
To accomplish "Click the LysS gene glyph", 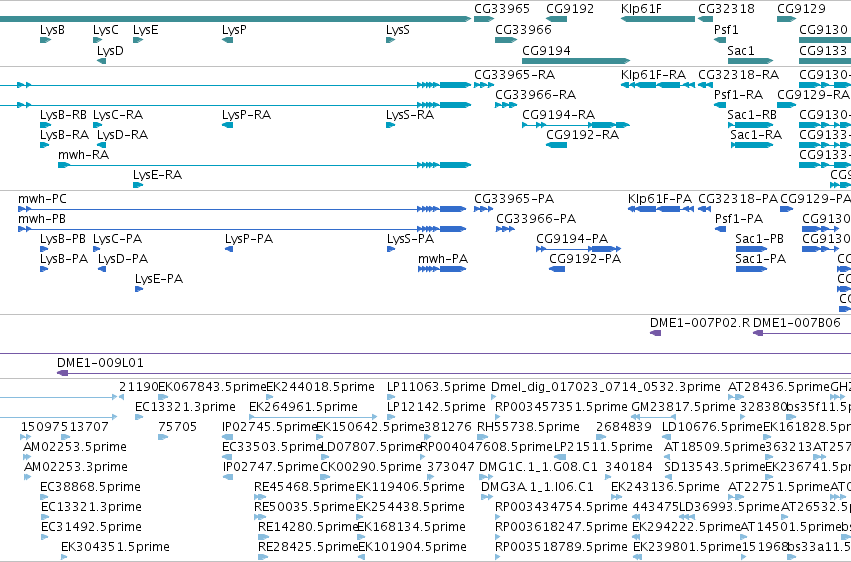I will pos(390,40).
